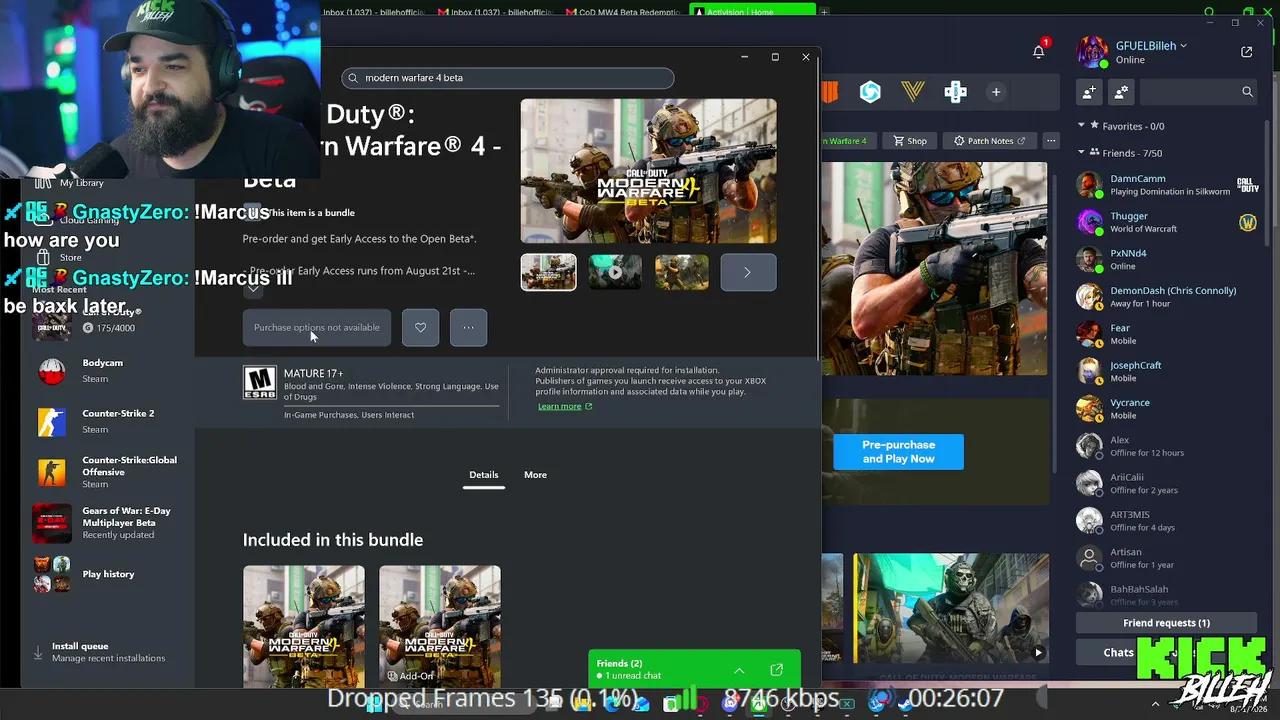Select friend Vycrance in the list
This screenshot has width=1280, height=720.
pyautogui.click(x=1166, y=409)
